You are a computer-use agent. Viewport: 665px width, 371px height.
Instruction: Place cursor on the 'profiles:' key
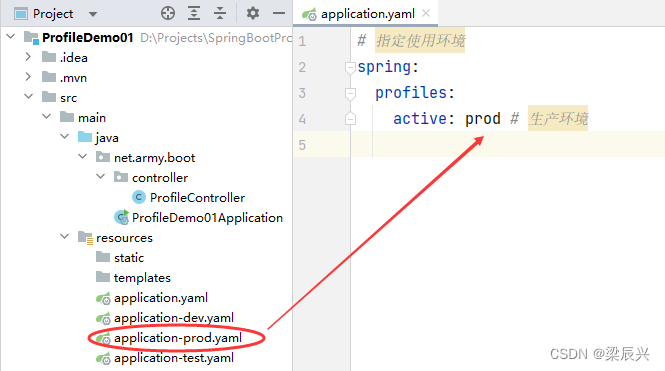click(x=415, y=93)
